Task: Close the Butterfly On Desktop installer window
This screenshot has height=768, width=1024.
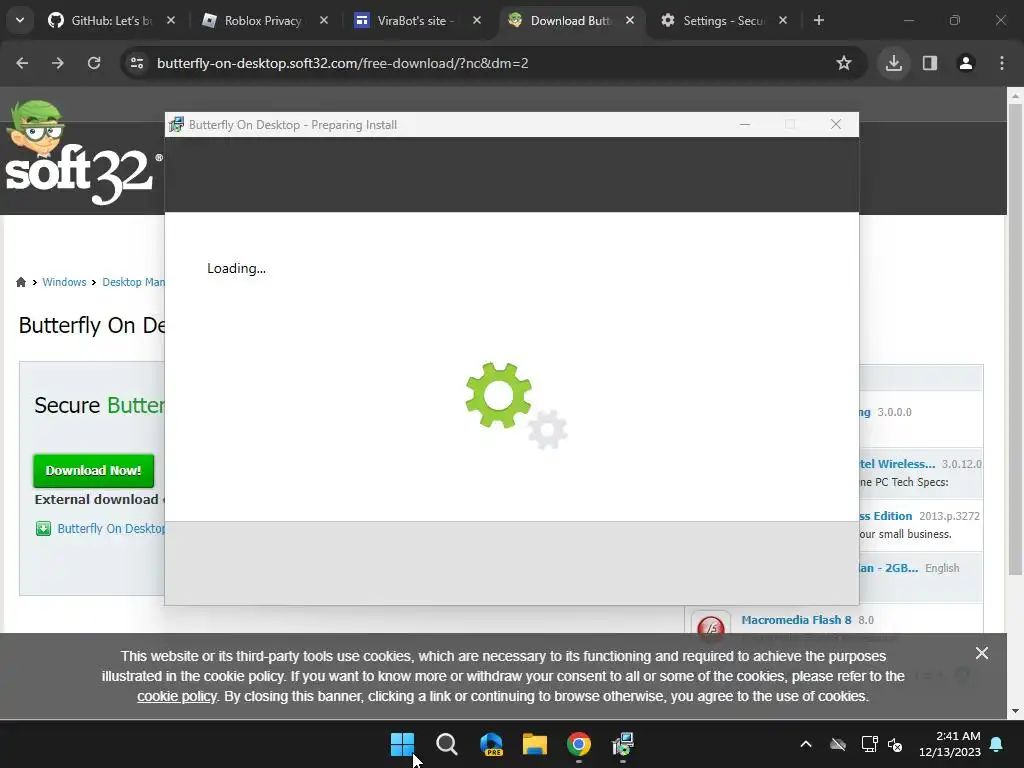Action: (x=836, y=124)
